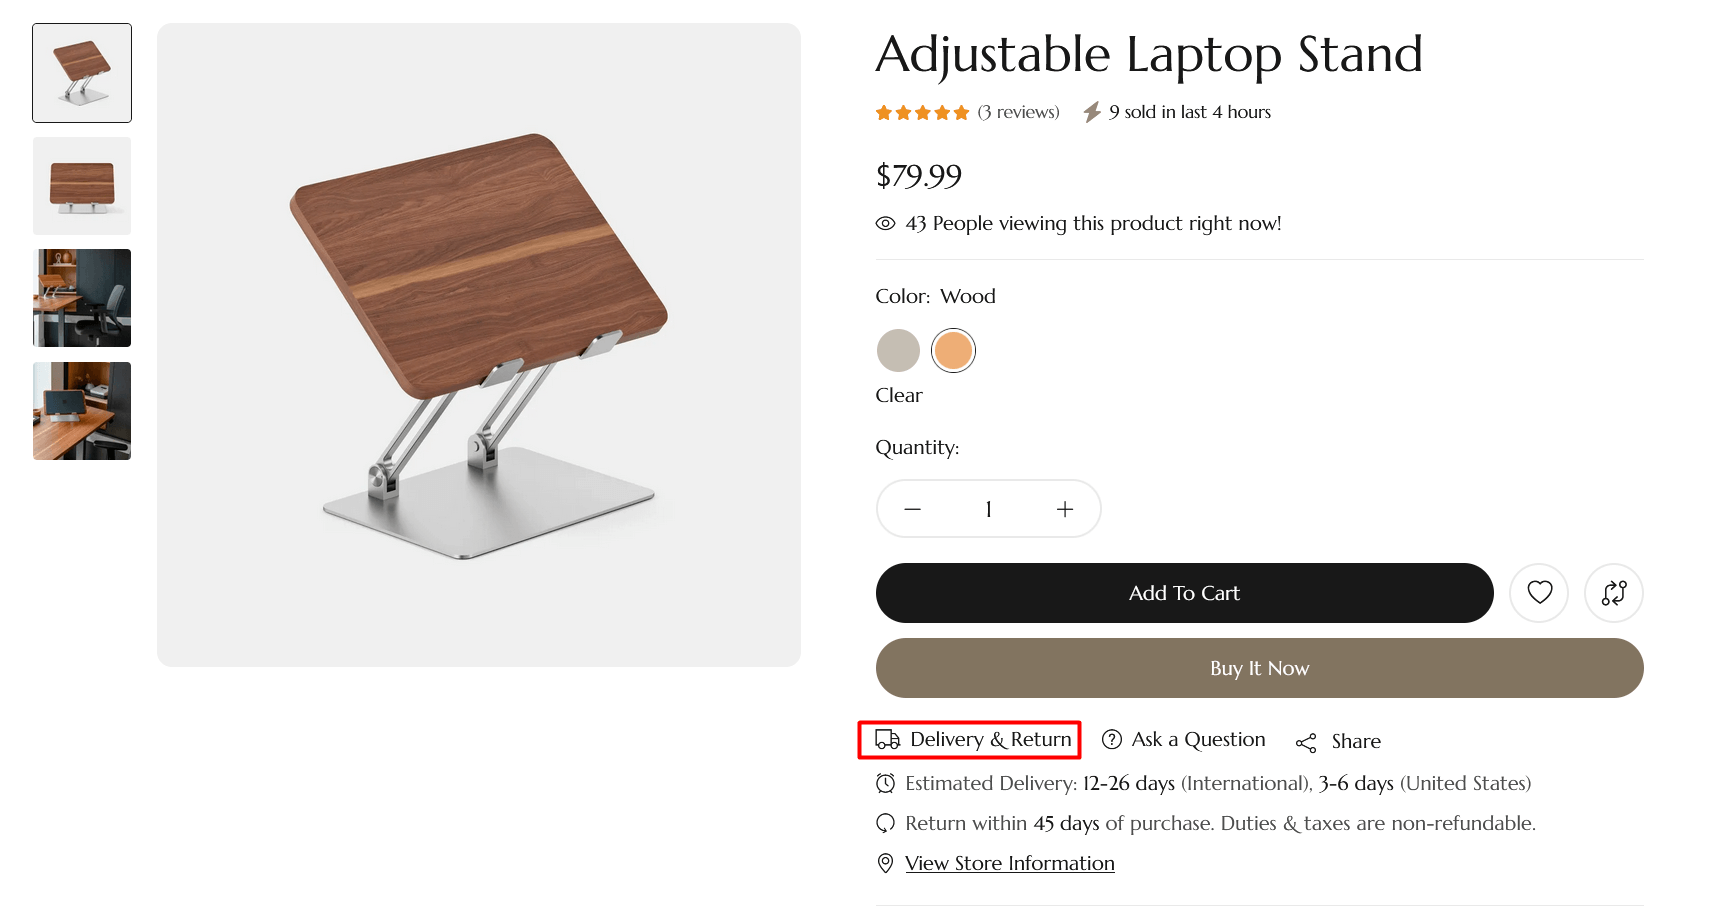1718x906 pixels.
Task: Click the store location pin icon
Action: [x=885, y=863]
